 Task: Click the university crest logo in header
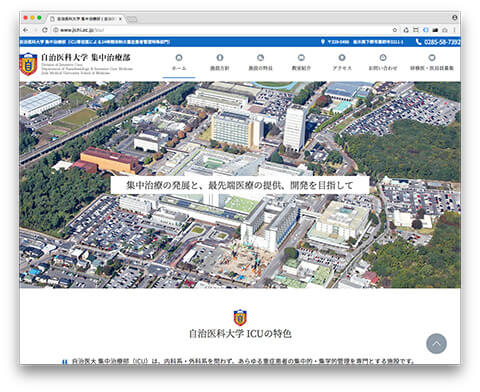pyautogui.click(x=28, y=64)
